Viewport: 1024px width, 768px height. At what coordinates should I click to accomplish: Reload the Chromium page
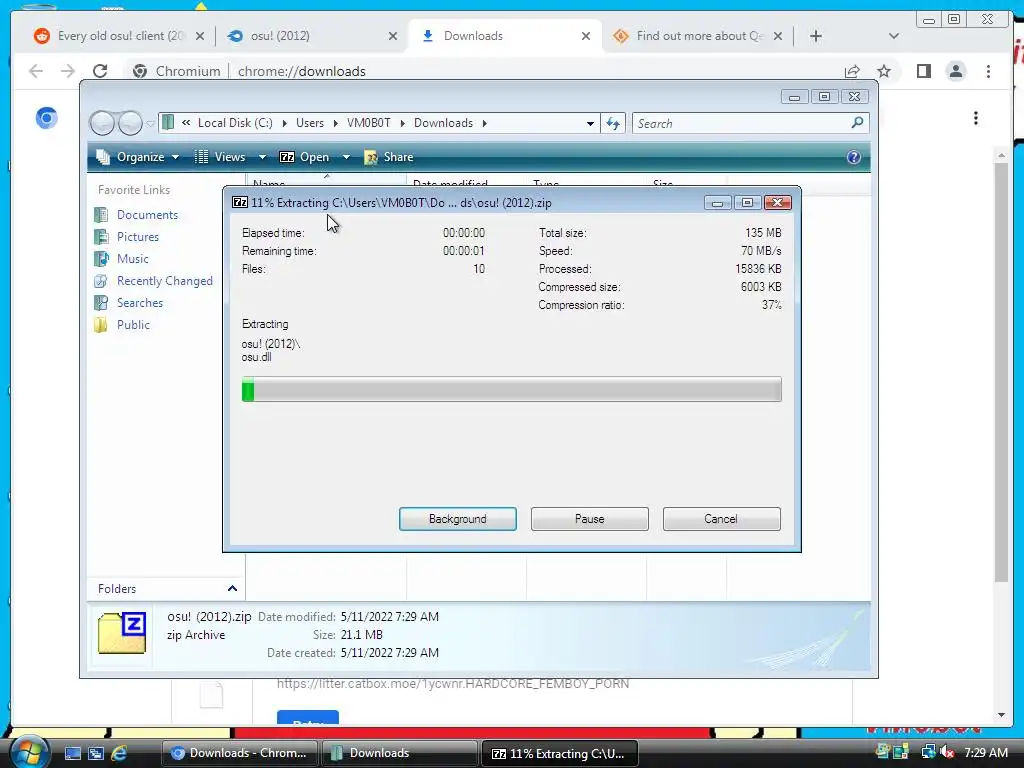[100, 71]
